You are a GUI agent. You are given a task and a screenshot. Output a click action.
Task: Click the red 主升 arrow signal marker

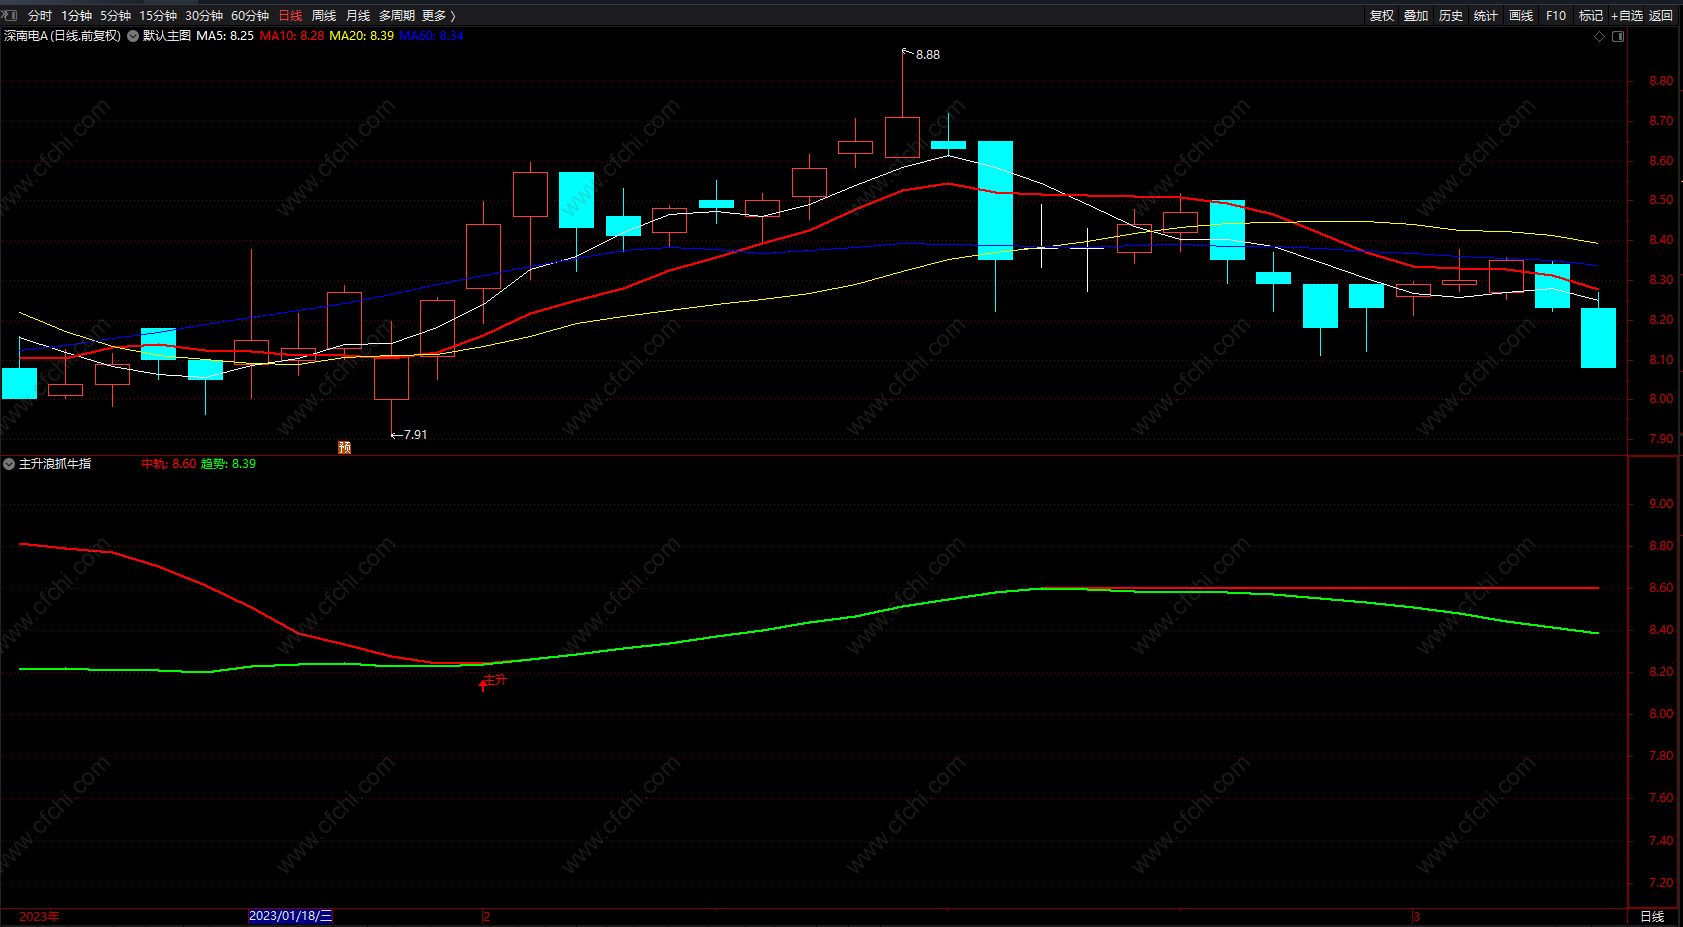tap(493, 681)
